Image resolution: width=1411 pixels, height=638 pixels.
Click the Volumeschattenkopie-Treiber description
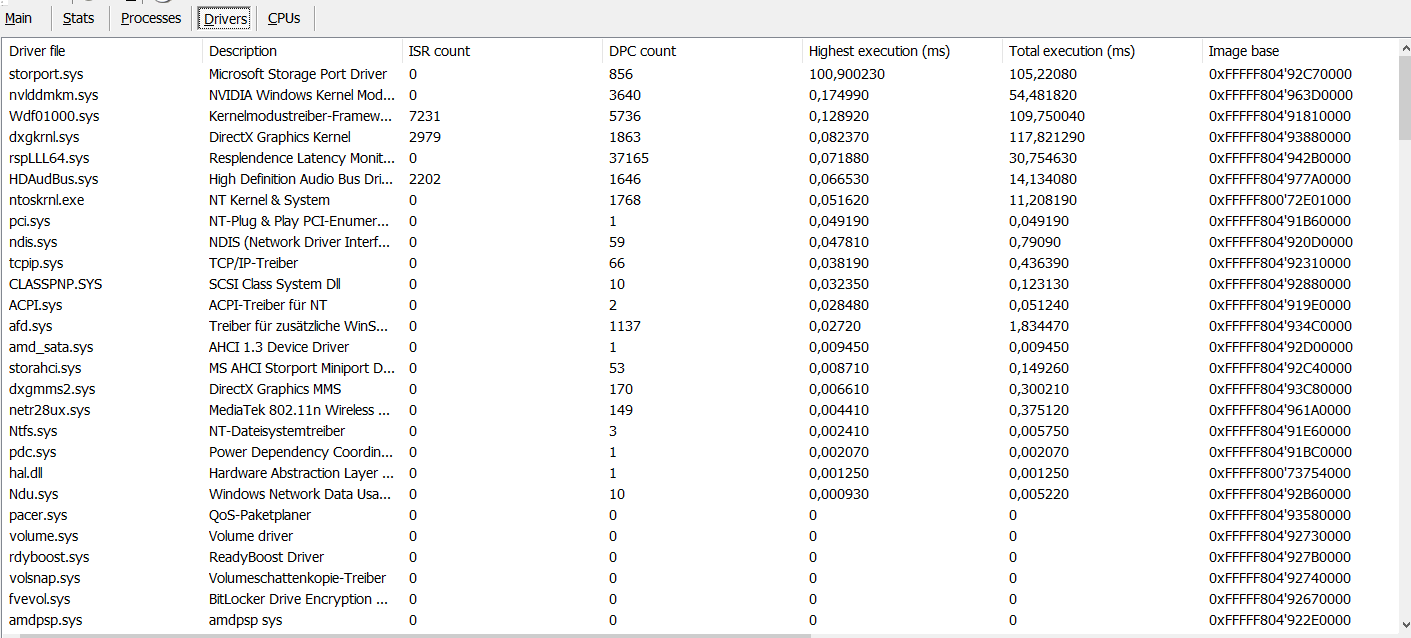298,578
